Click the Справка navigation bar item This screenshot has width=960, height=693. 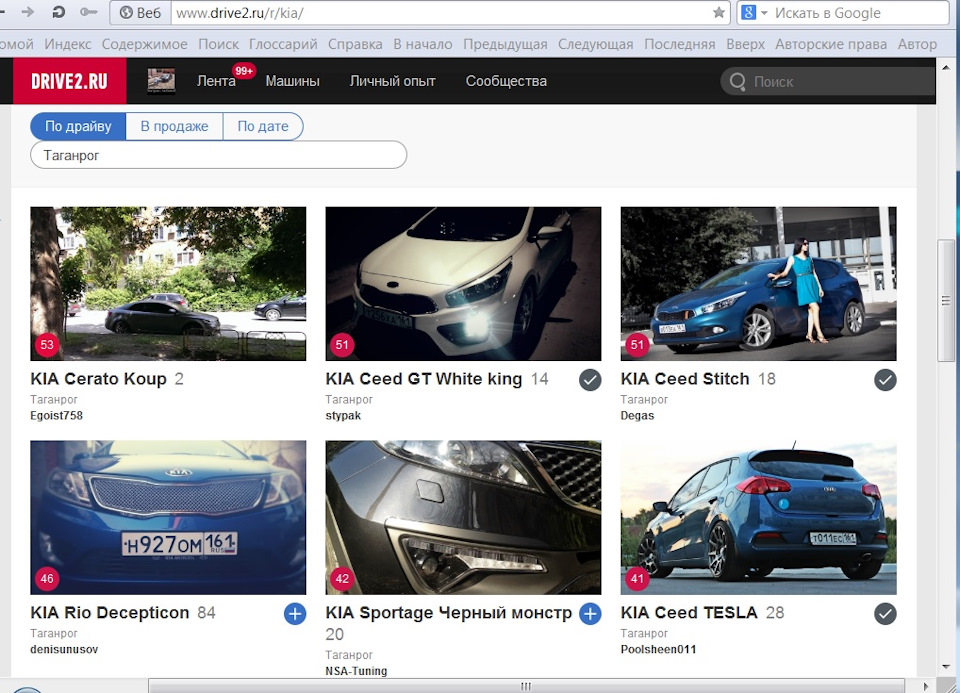[355, 44]
